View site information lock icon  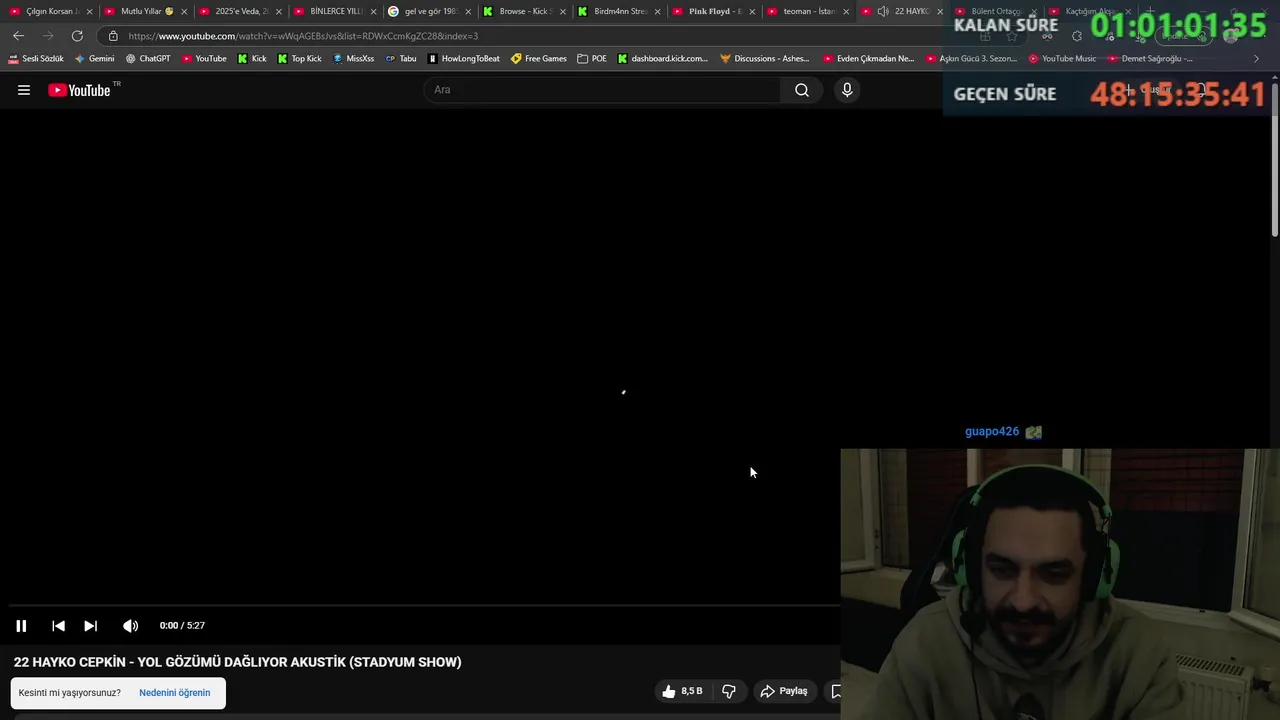click(113, 36)
